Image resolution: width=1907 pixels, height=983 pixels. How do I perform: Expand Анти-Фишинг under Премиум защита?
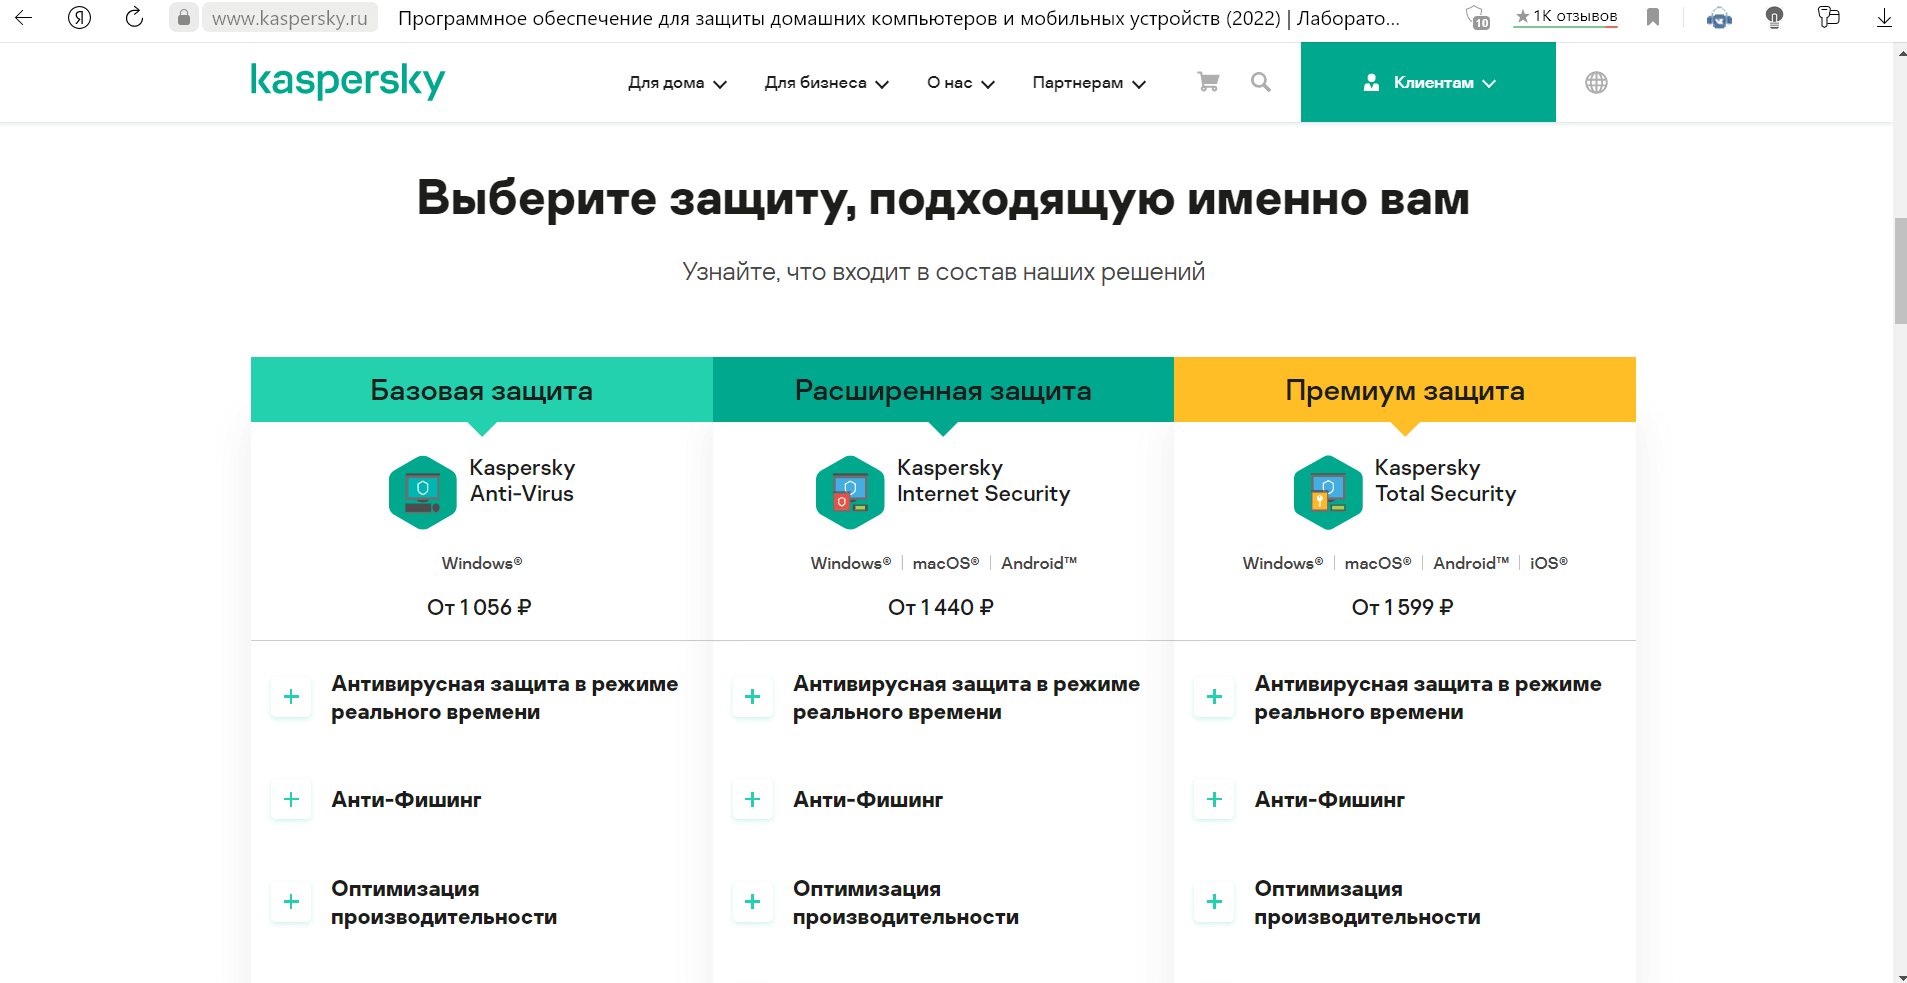coord(1214,799)
